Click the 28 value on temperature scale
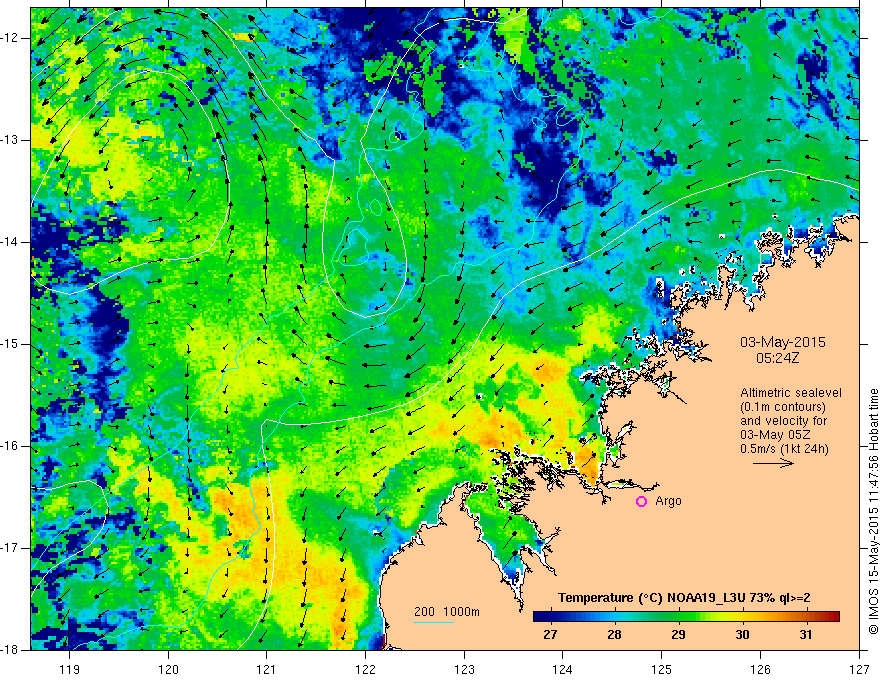The image size is (880, 680). click(x=614, y=635)
